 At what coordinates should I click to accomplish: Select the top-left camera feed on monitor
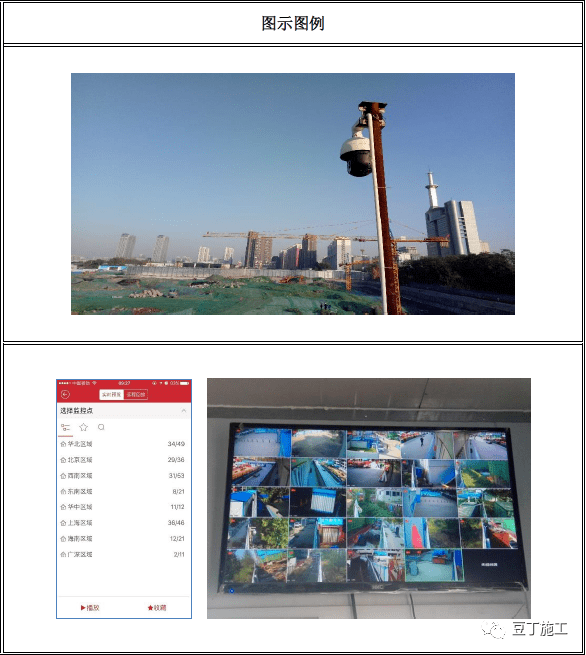pos(262,443)
